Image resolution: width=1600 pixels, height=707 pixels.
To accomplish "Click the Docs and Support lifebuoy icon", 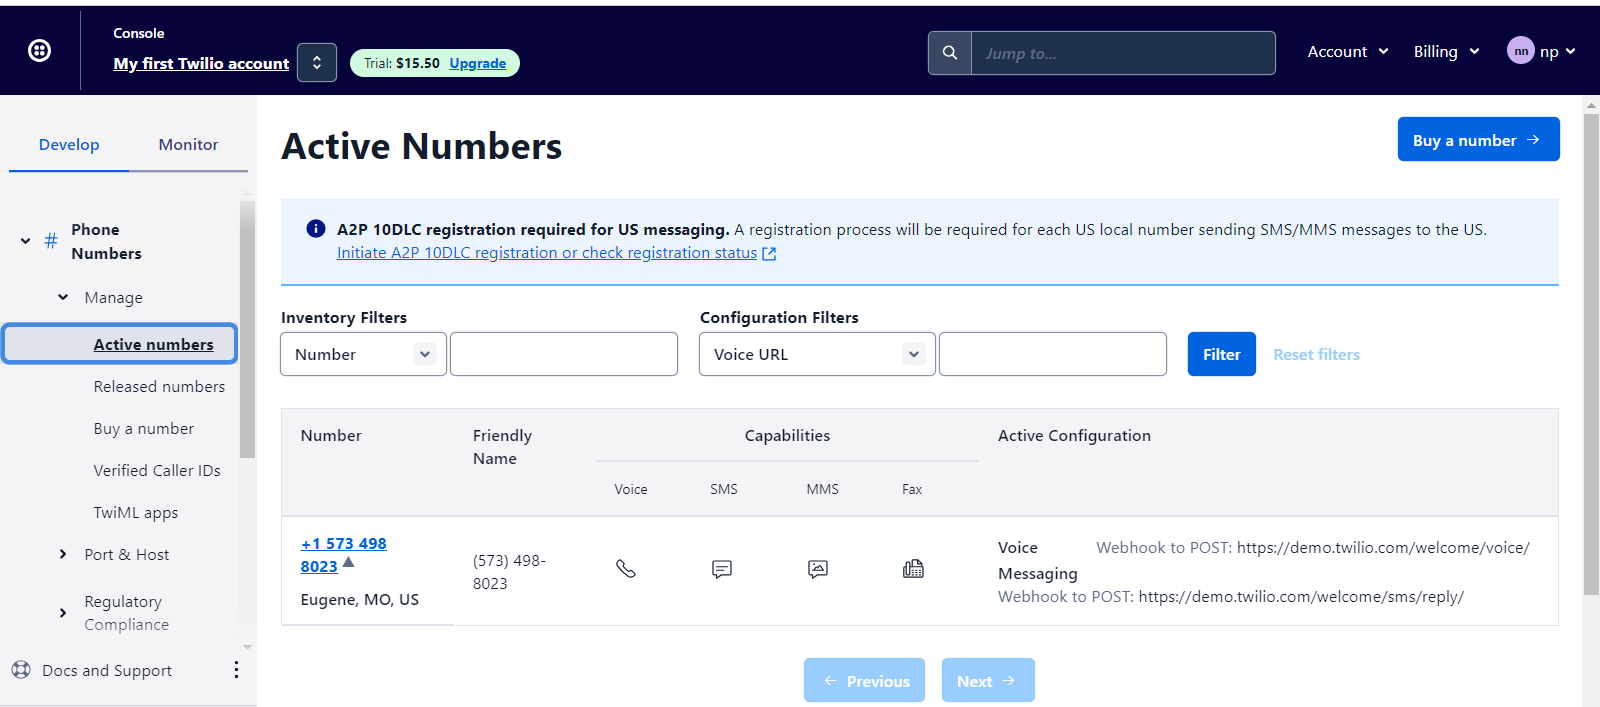I will [21, 670].
